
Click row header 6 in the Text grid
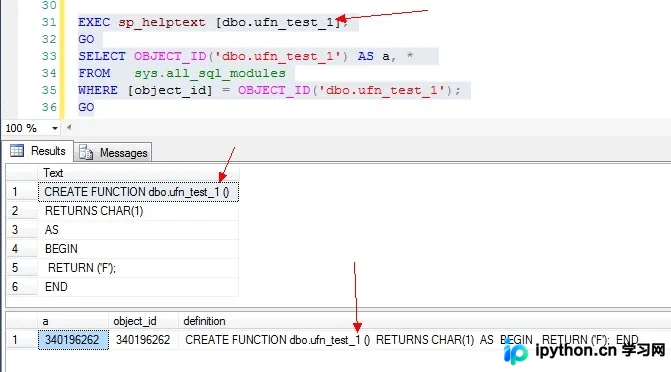click(x=22, y=287)
